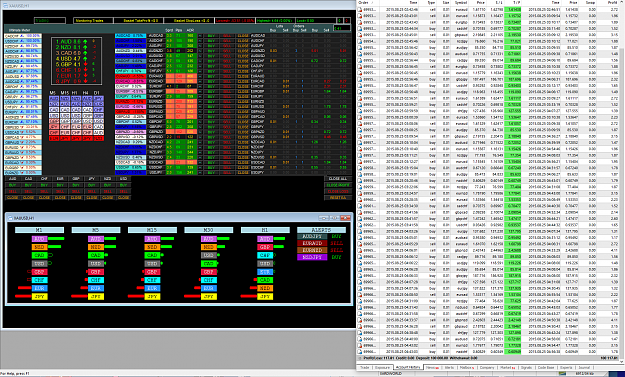
Task: Click the M30 header in strength window
Action: click(208, 230)
